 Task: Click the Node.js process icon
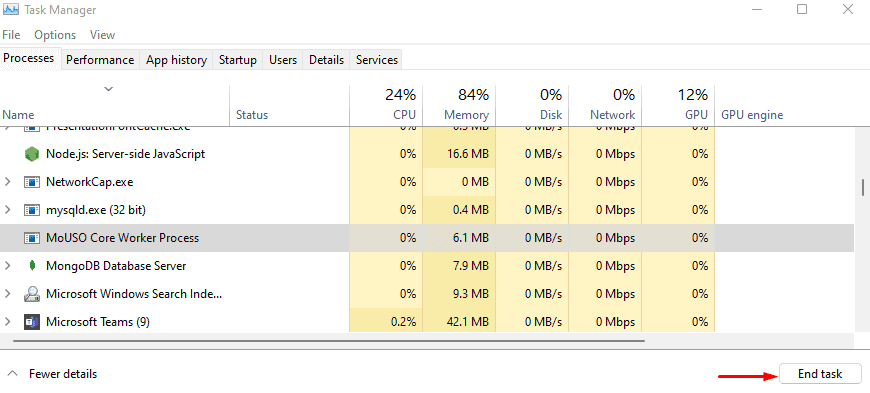click(32, 154)
